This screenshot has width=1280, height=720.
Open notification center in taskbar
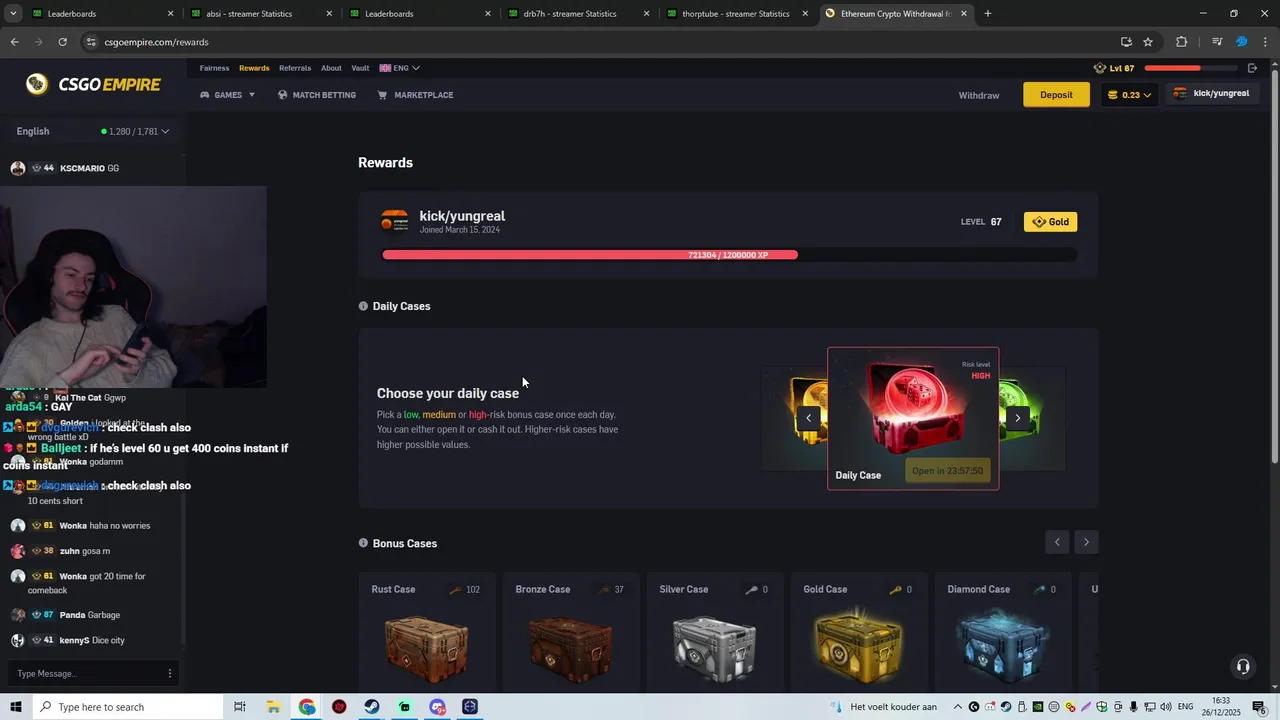(1259, 707)
